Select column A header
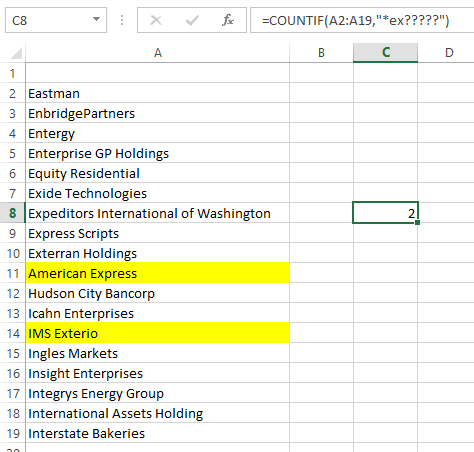474x452 pixels. [x=158, y=53]
